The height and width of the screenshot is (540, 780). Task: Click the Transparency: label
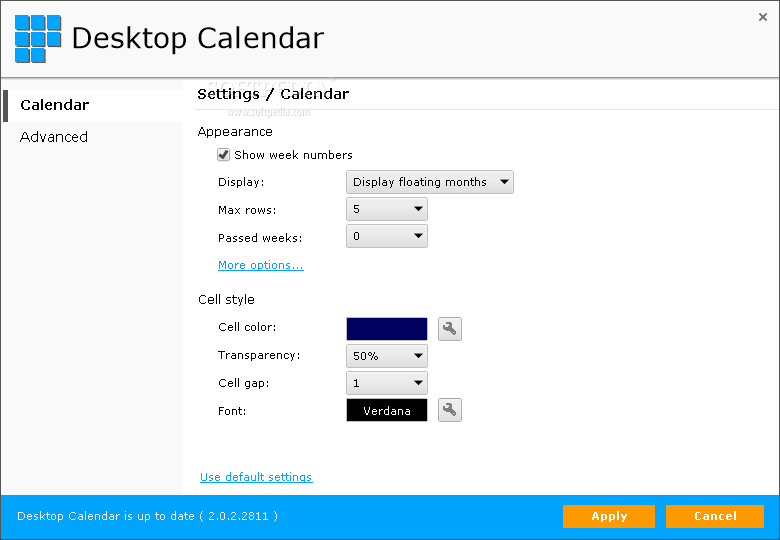click(259, 355)
